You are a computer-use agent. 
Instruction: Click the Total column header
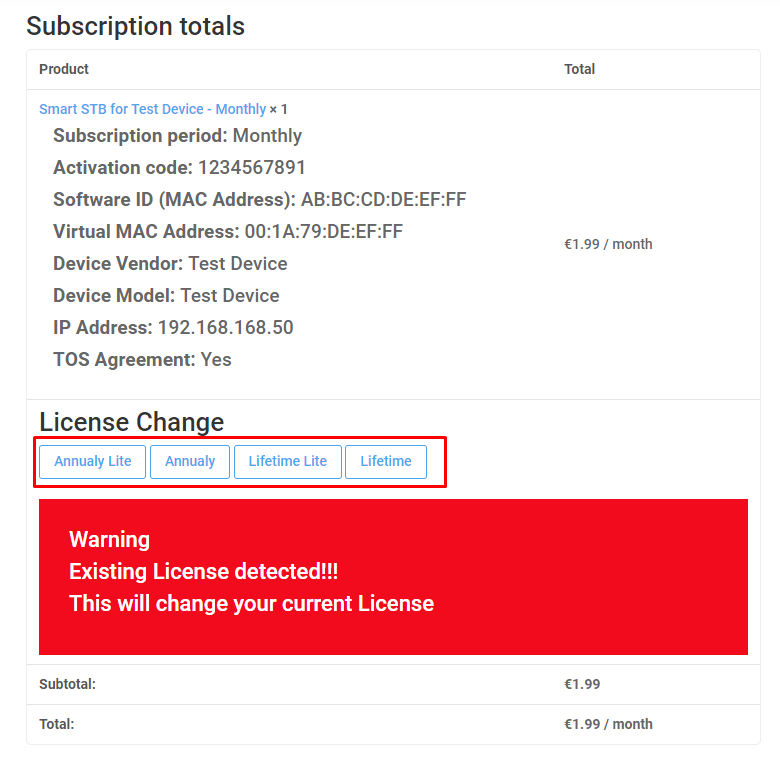579,69
